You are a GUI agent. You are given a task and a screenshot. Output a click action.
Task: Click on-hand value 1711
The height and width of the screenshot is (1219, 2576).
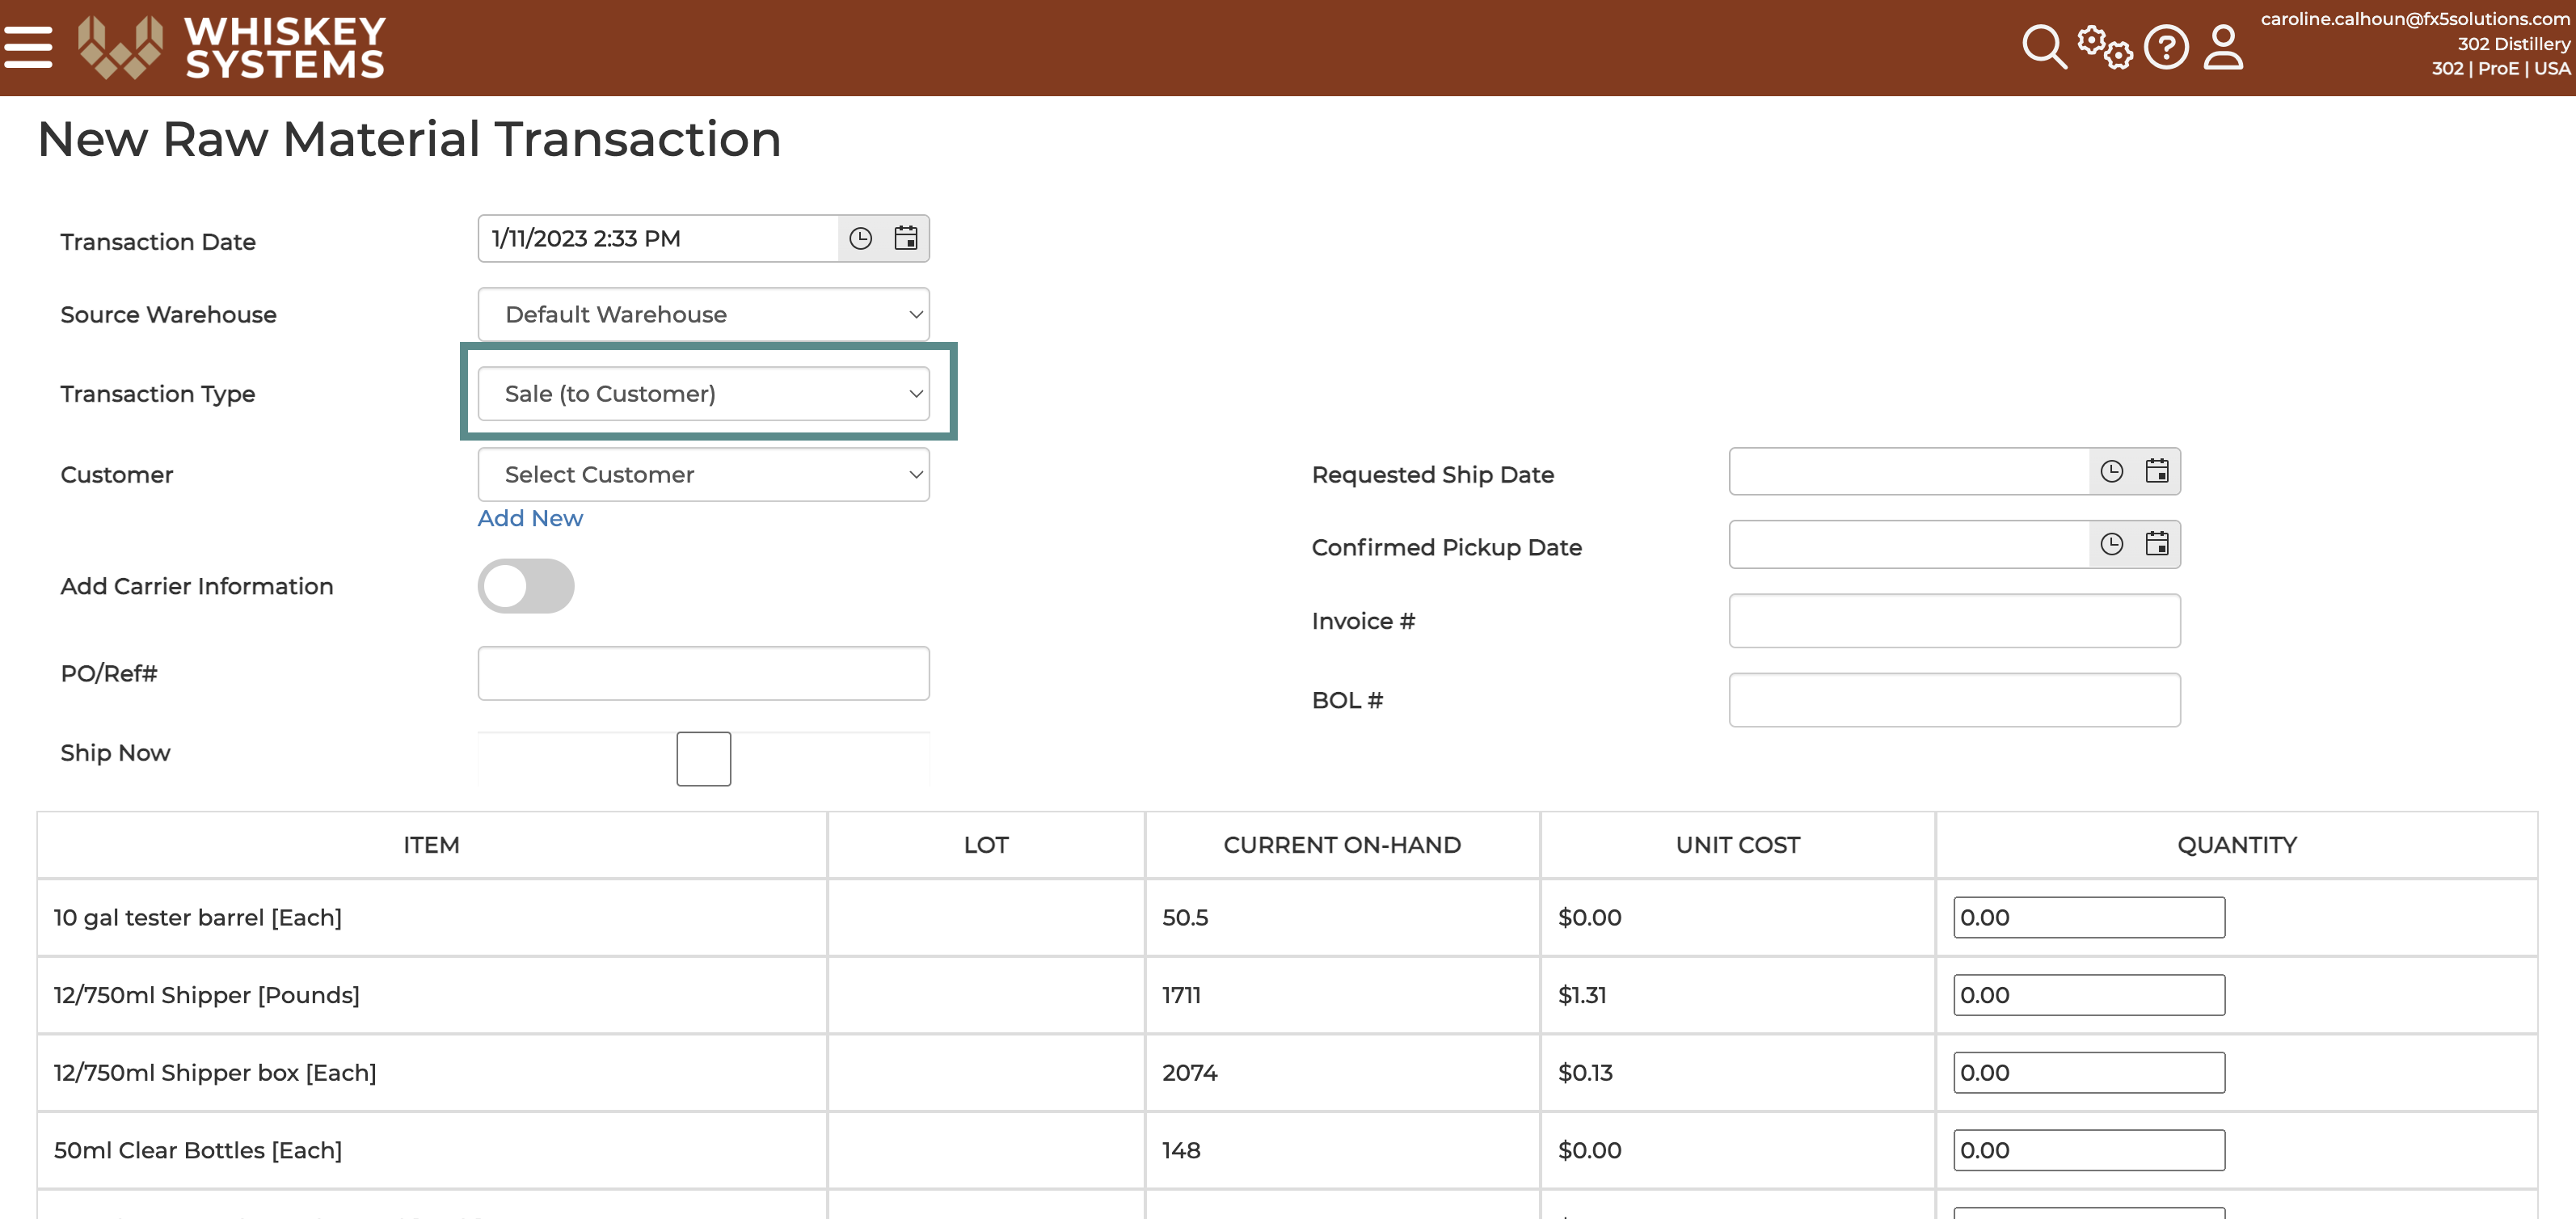point(1181,995)
